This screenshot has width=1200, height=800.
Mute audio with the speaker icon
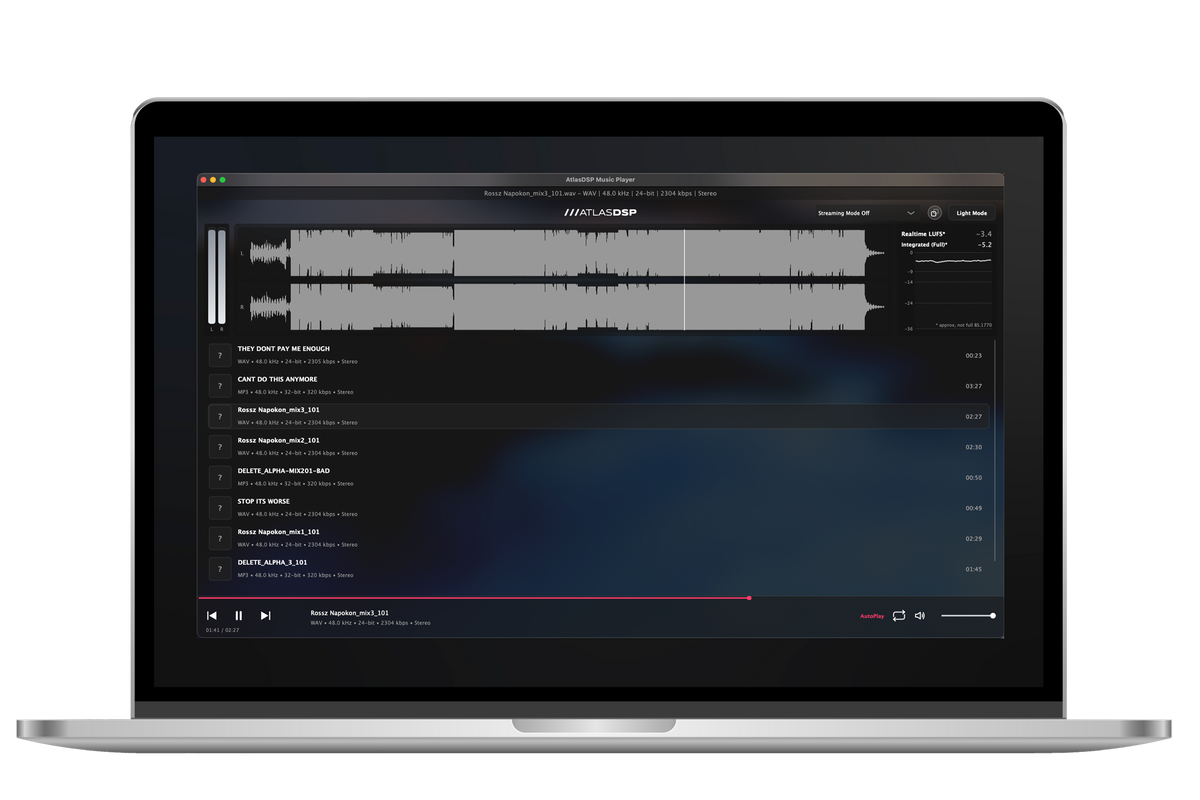coord(920,616)
